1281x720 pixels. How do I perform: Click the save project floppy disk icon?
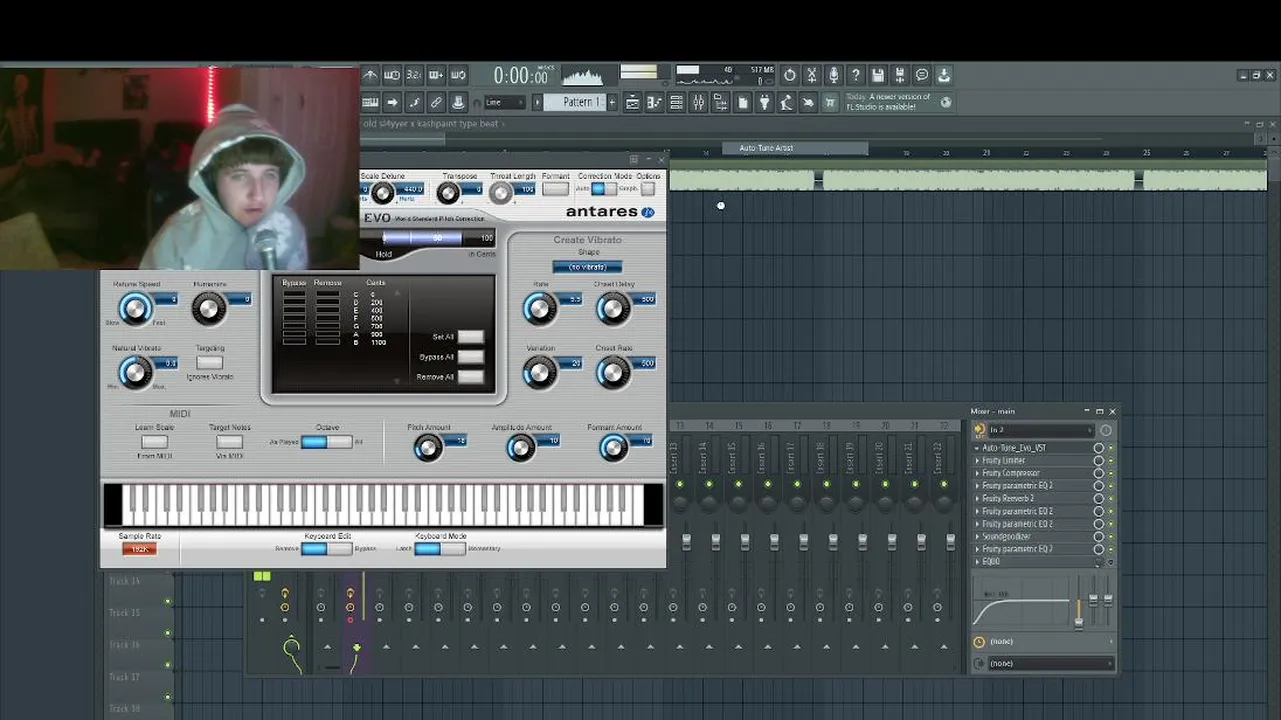coord(877,75)
